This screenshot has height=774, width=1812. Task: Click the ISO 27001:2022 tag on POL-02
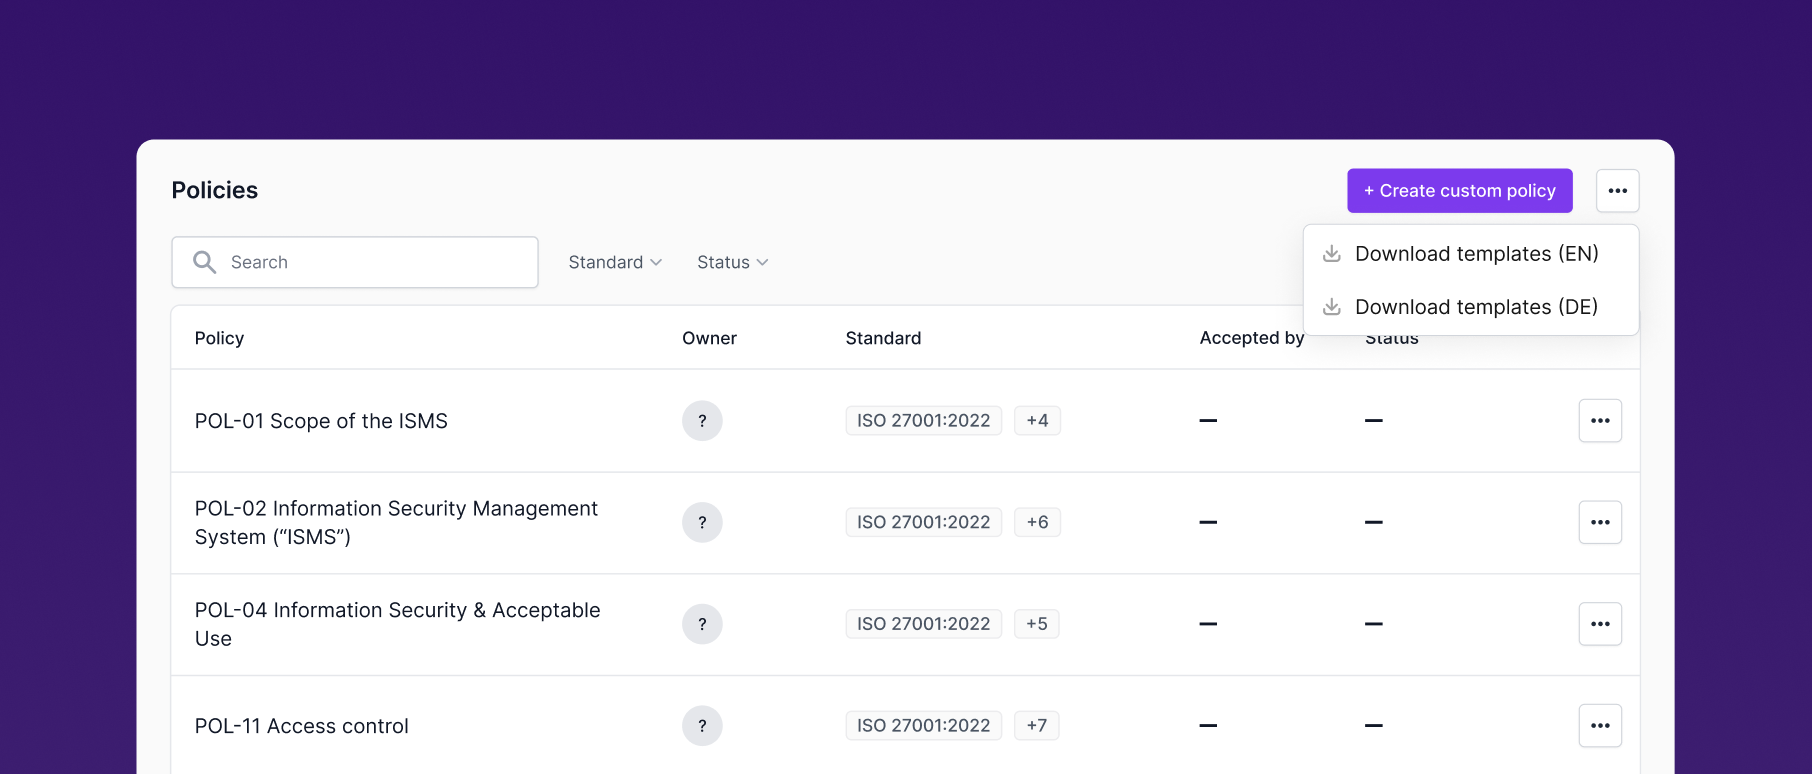coord(923,522)
